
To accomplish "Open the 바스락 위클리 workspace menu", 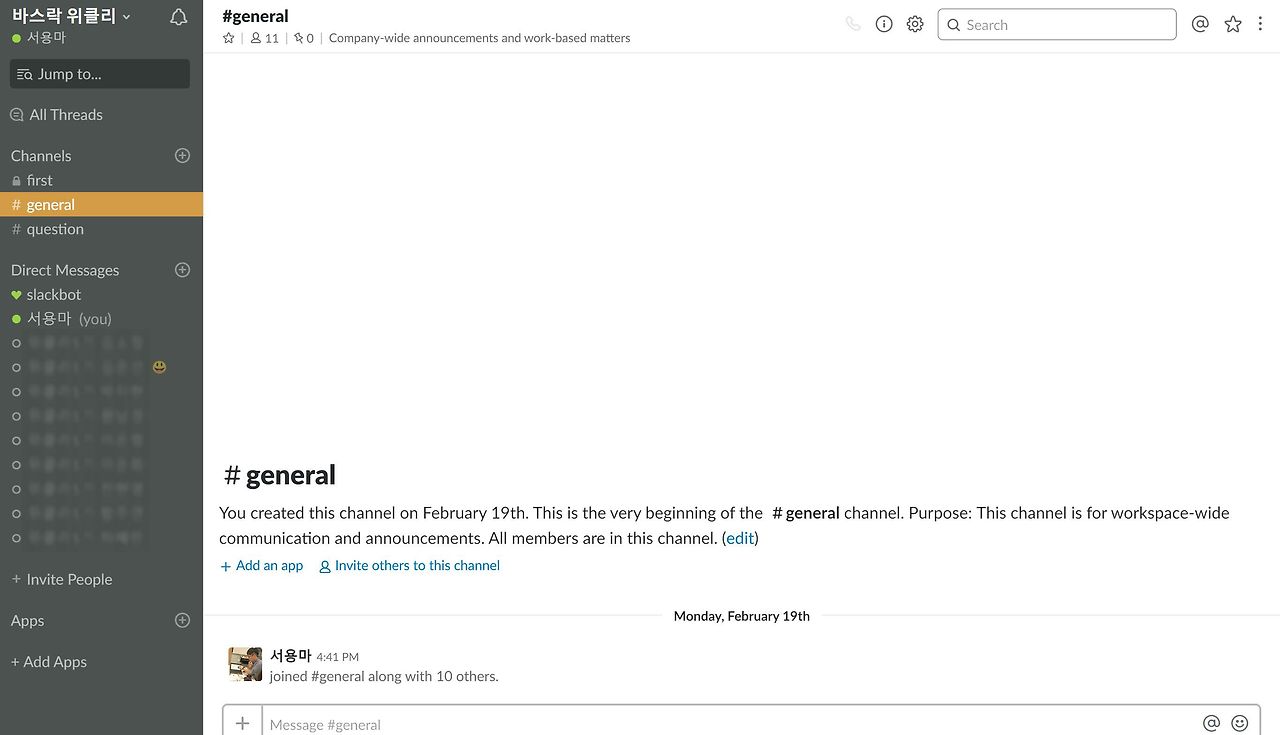I will click(71, 16).
